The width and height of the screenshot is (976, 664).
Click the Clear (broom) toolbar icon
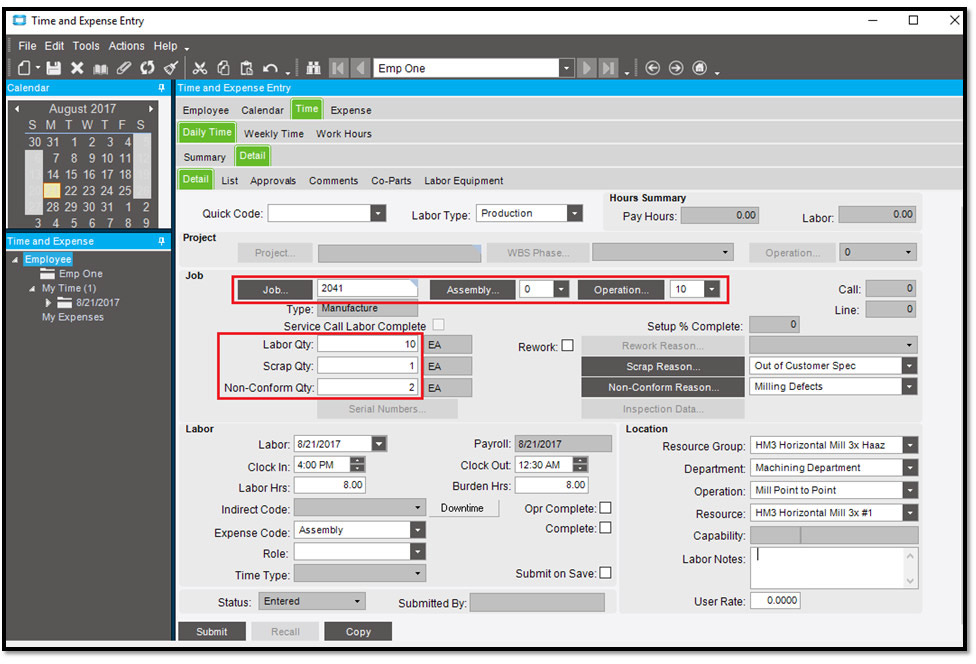170,67
